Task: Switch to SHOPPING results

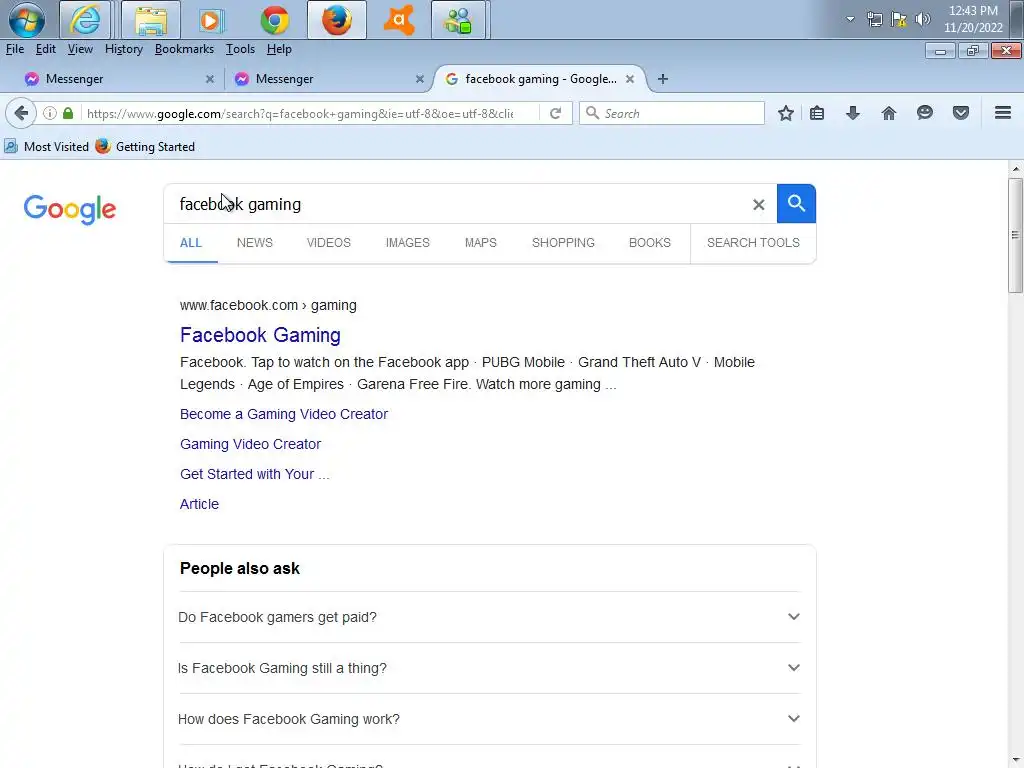Action: tap(563, 243)
